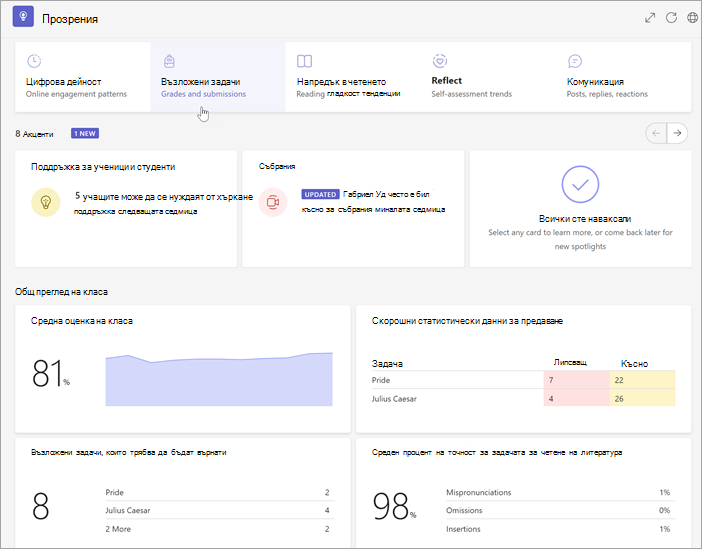Image resolution: width=702 pixels, height=549 pixels.
Task: Click late count 26 for Julius Caesar
Action: [x=642, y=398]
